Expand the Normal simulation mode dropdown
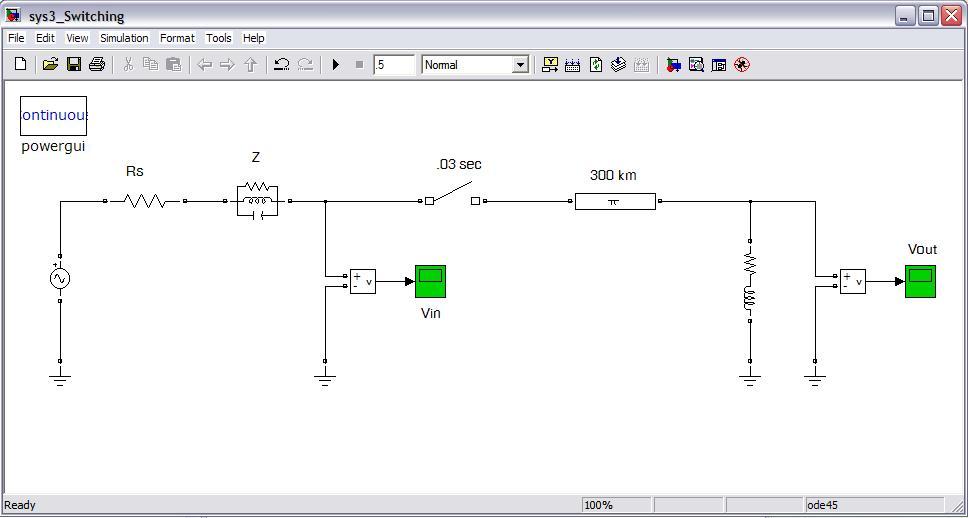968x518 pixels. [x=519, y=65]
